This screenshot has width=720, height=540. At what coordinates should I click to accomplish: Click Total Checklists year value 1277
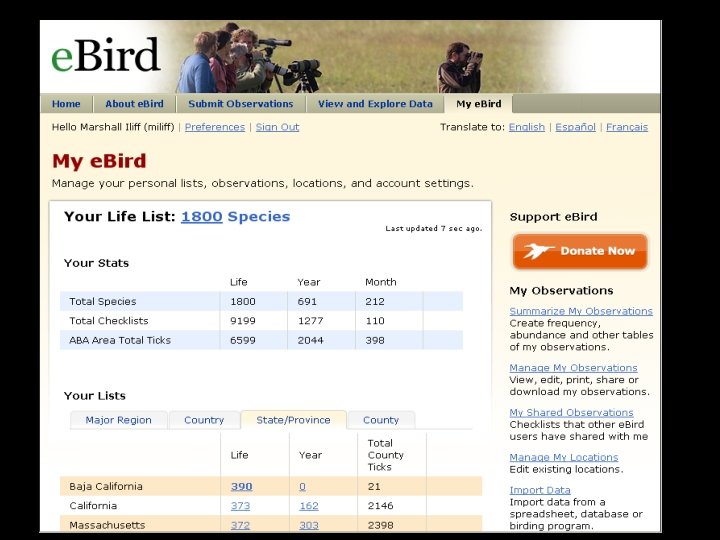(310, 321)
